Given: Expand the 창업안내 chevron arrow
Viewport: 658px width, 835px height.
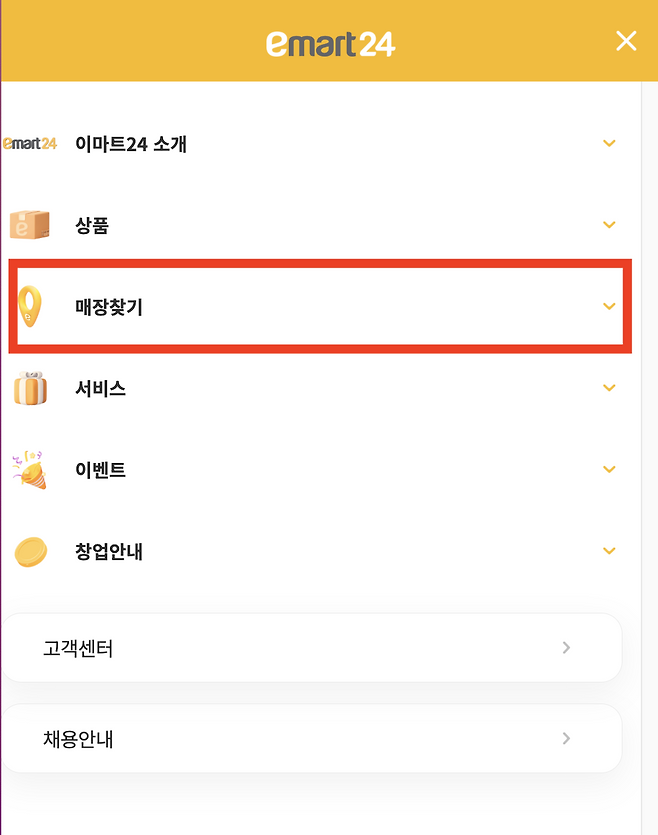Looking at the screenshot, I should 609,551.
